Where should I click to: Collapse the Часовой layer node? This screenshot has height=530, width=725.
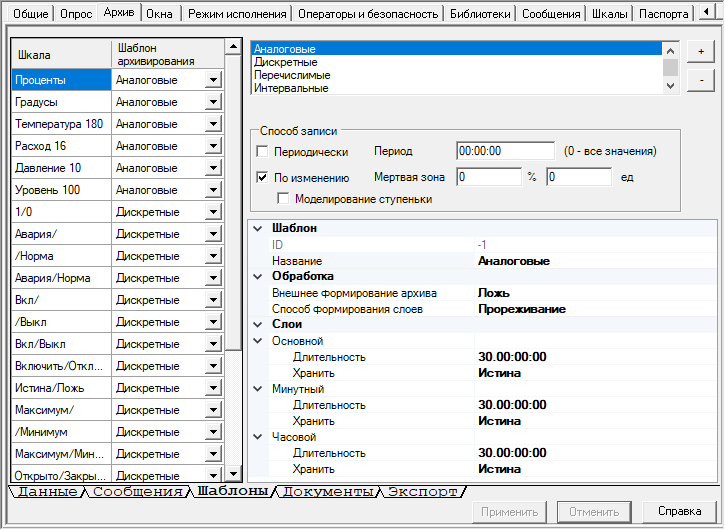click(258, 437)
